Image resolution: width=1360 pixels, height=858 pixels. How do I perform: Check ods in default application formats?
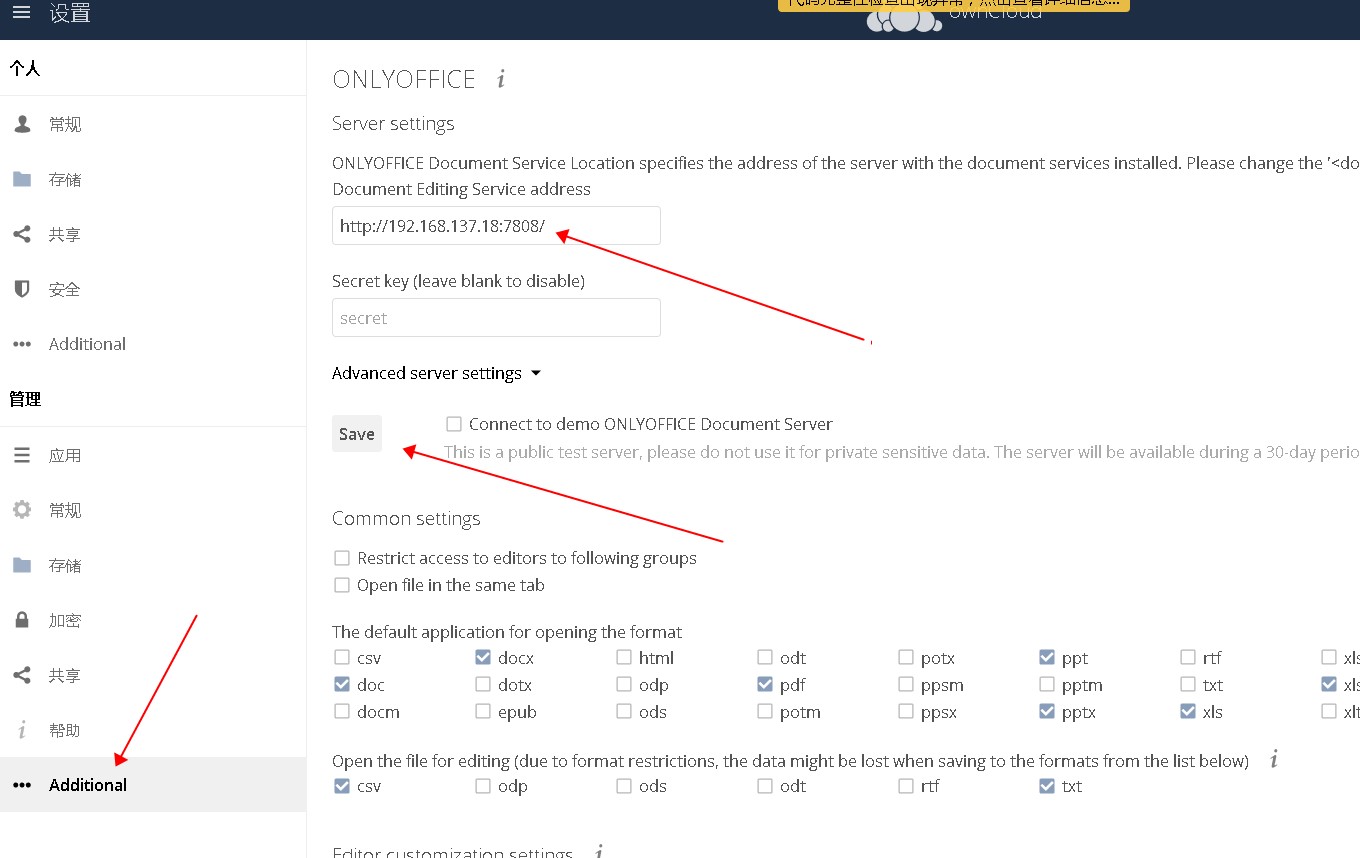(624, 712)
